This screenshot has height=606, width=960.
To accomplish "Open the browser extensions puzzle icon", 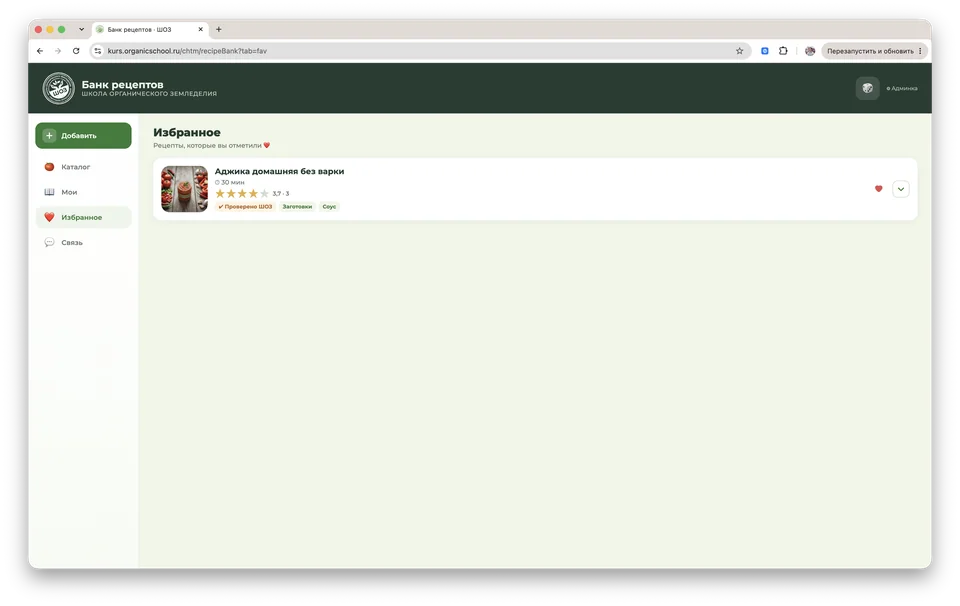I will [783, 51].
